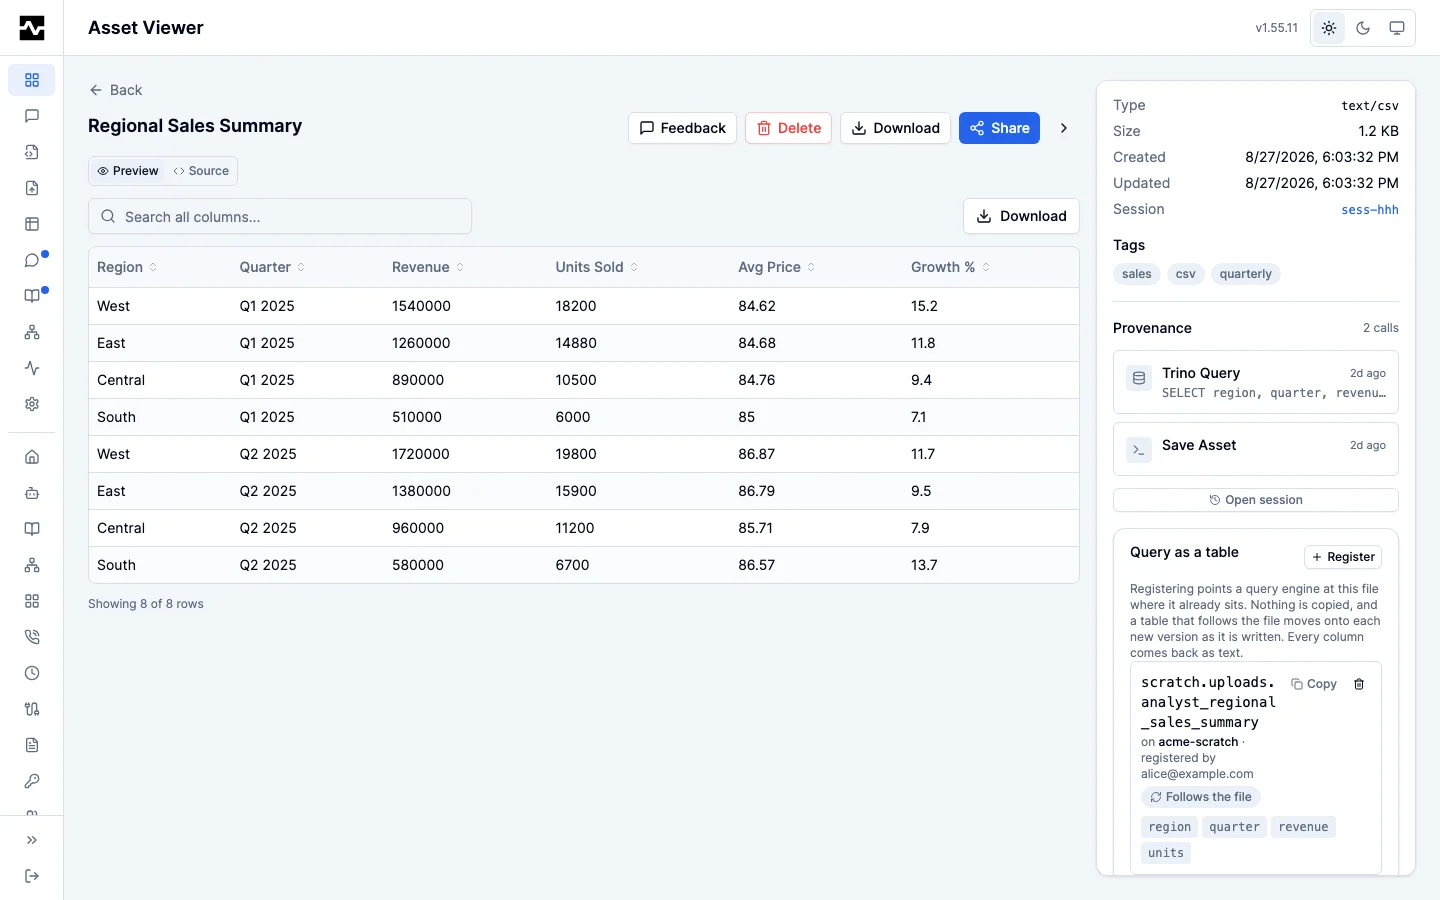Click the quarterly tag
This screenshot has width=1440, height=900.
[1246, 274]
